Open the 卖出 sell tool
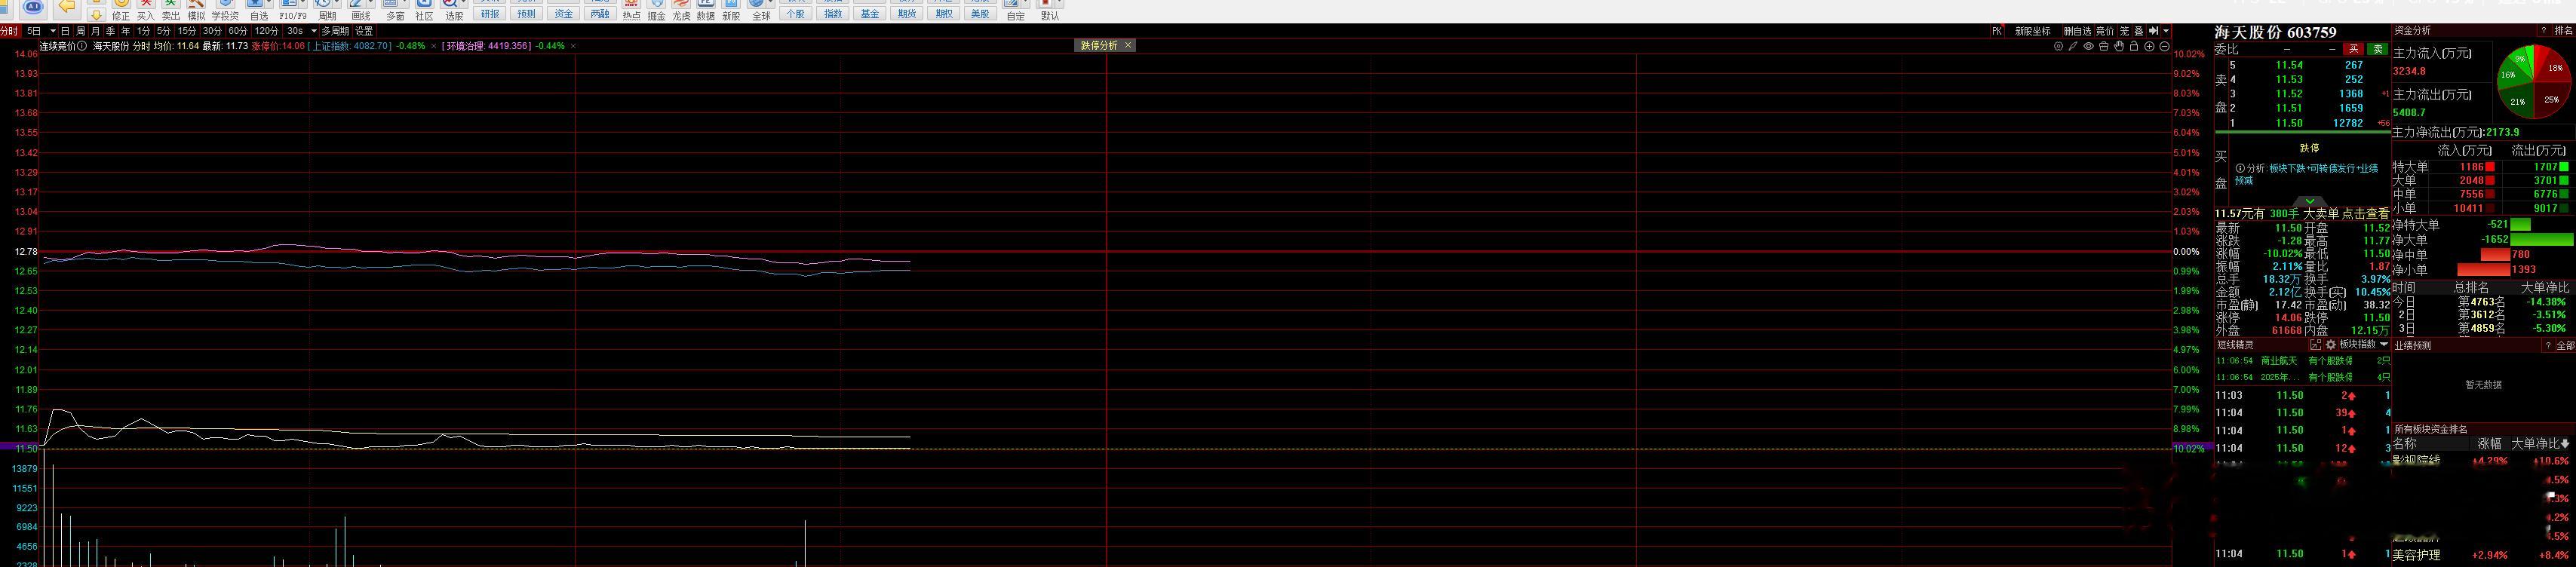Screen dimensions: 2576x567 click(x=171, y=10)
